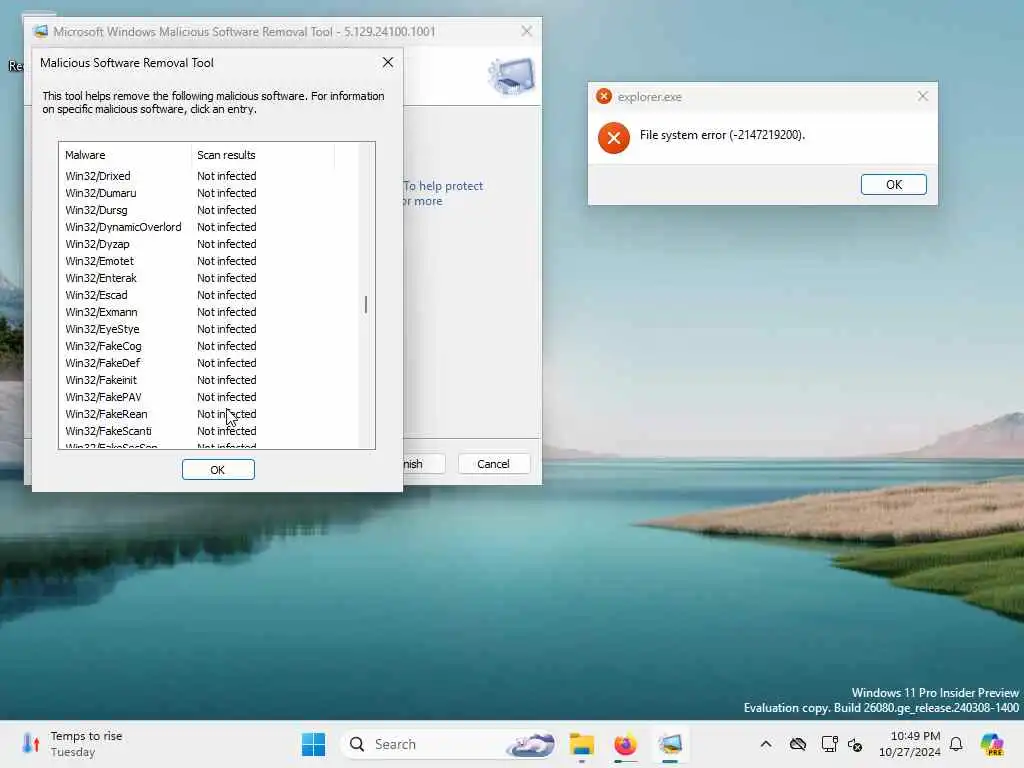Select the Win32/Enterak entry
The width and height of the screenshot is (1024, 768).
(101, 278)
